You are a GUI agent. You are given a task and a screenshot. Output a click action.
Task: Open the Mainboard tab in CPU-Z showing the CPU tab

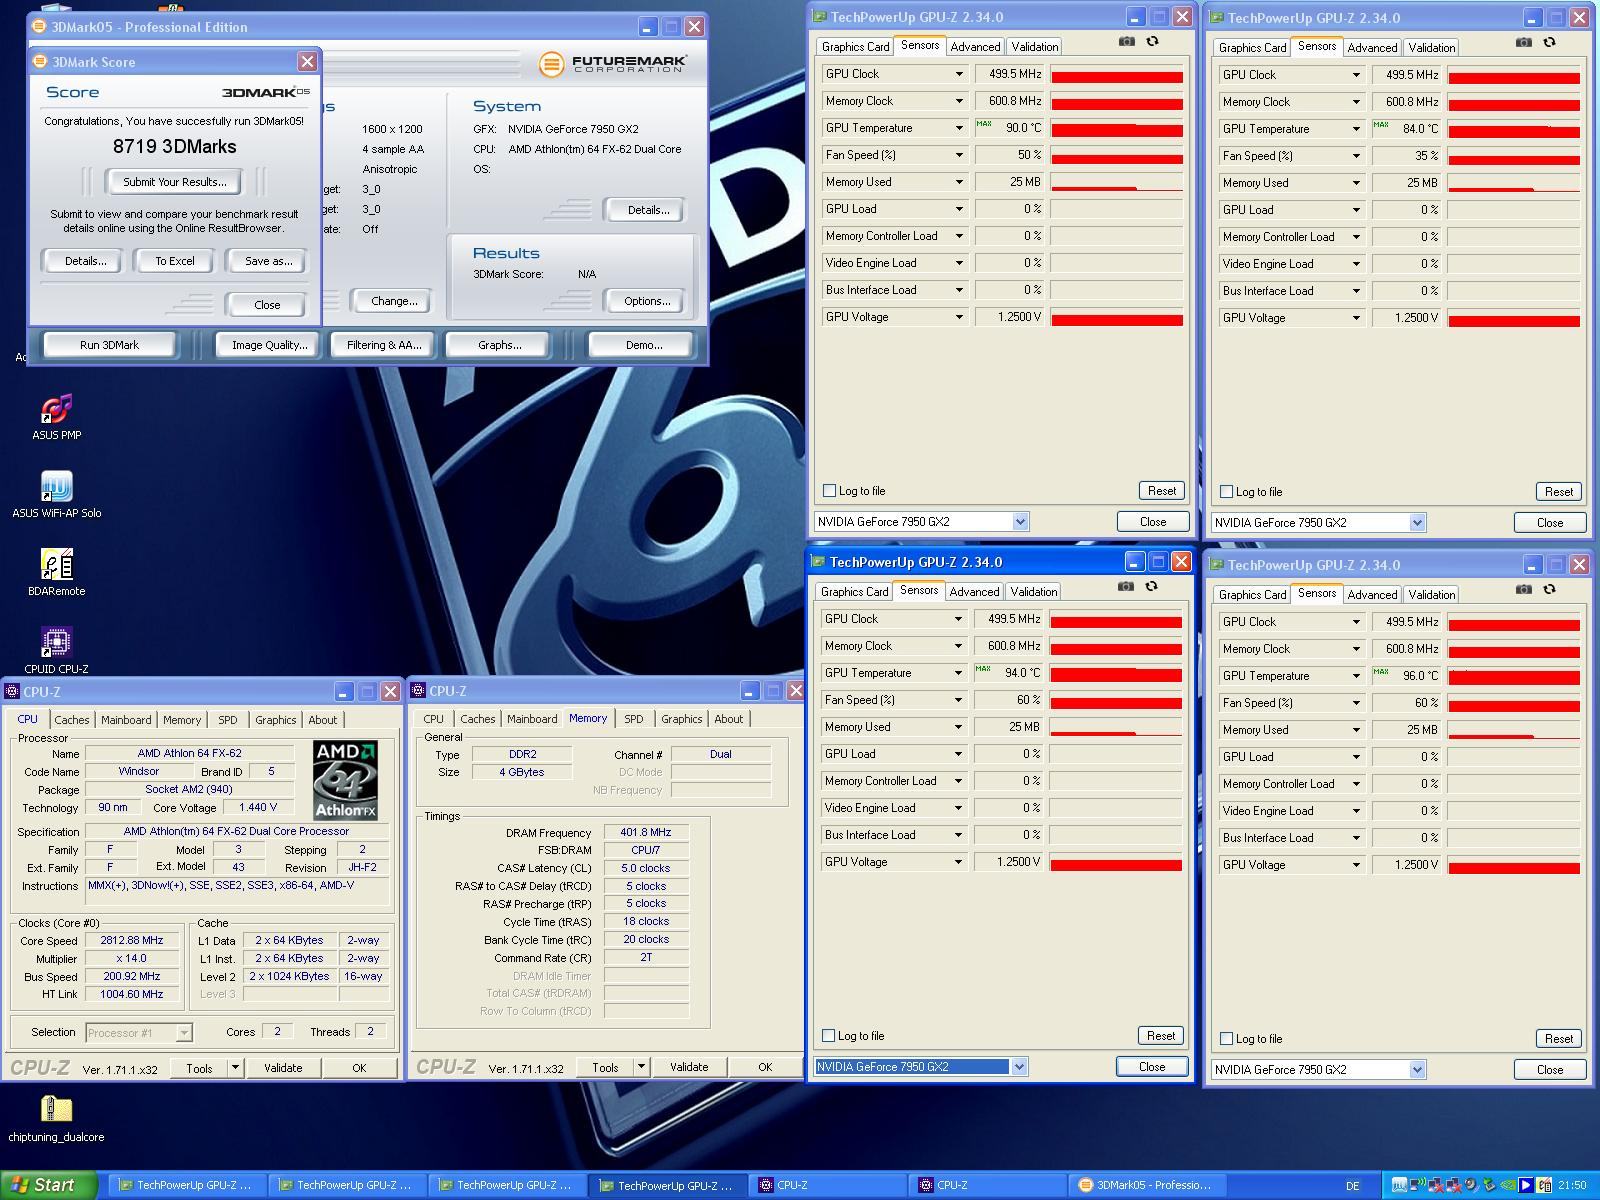coord(126,720)
